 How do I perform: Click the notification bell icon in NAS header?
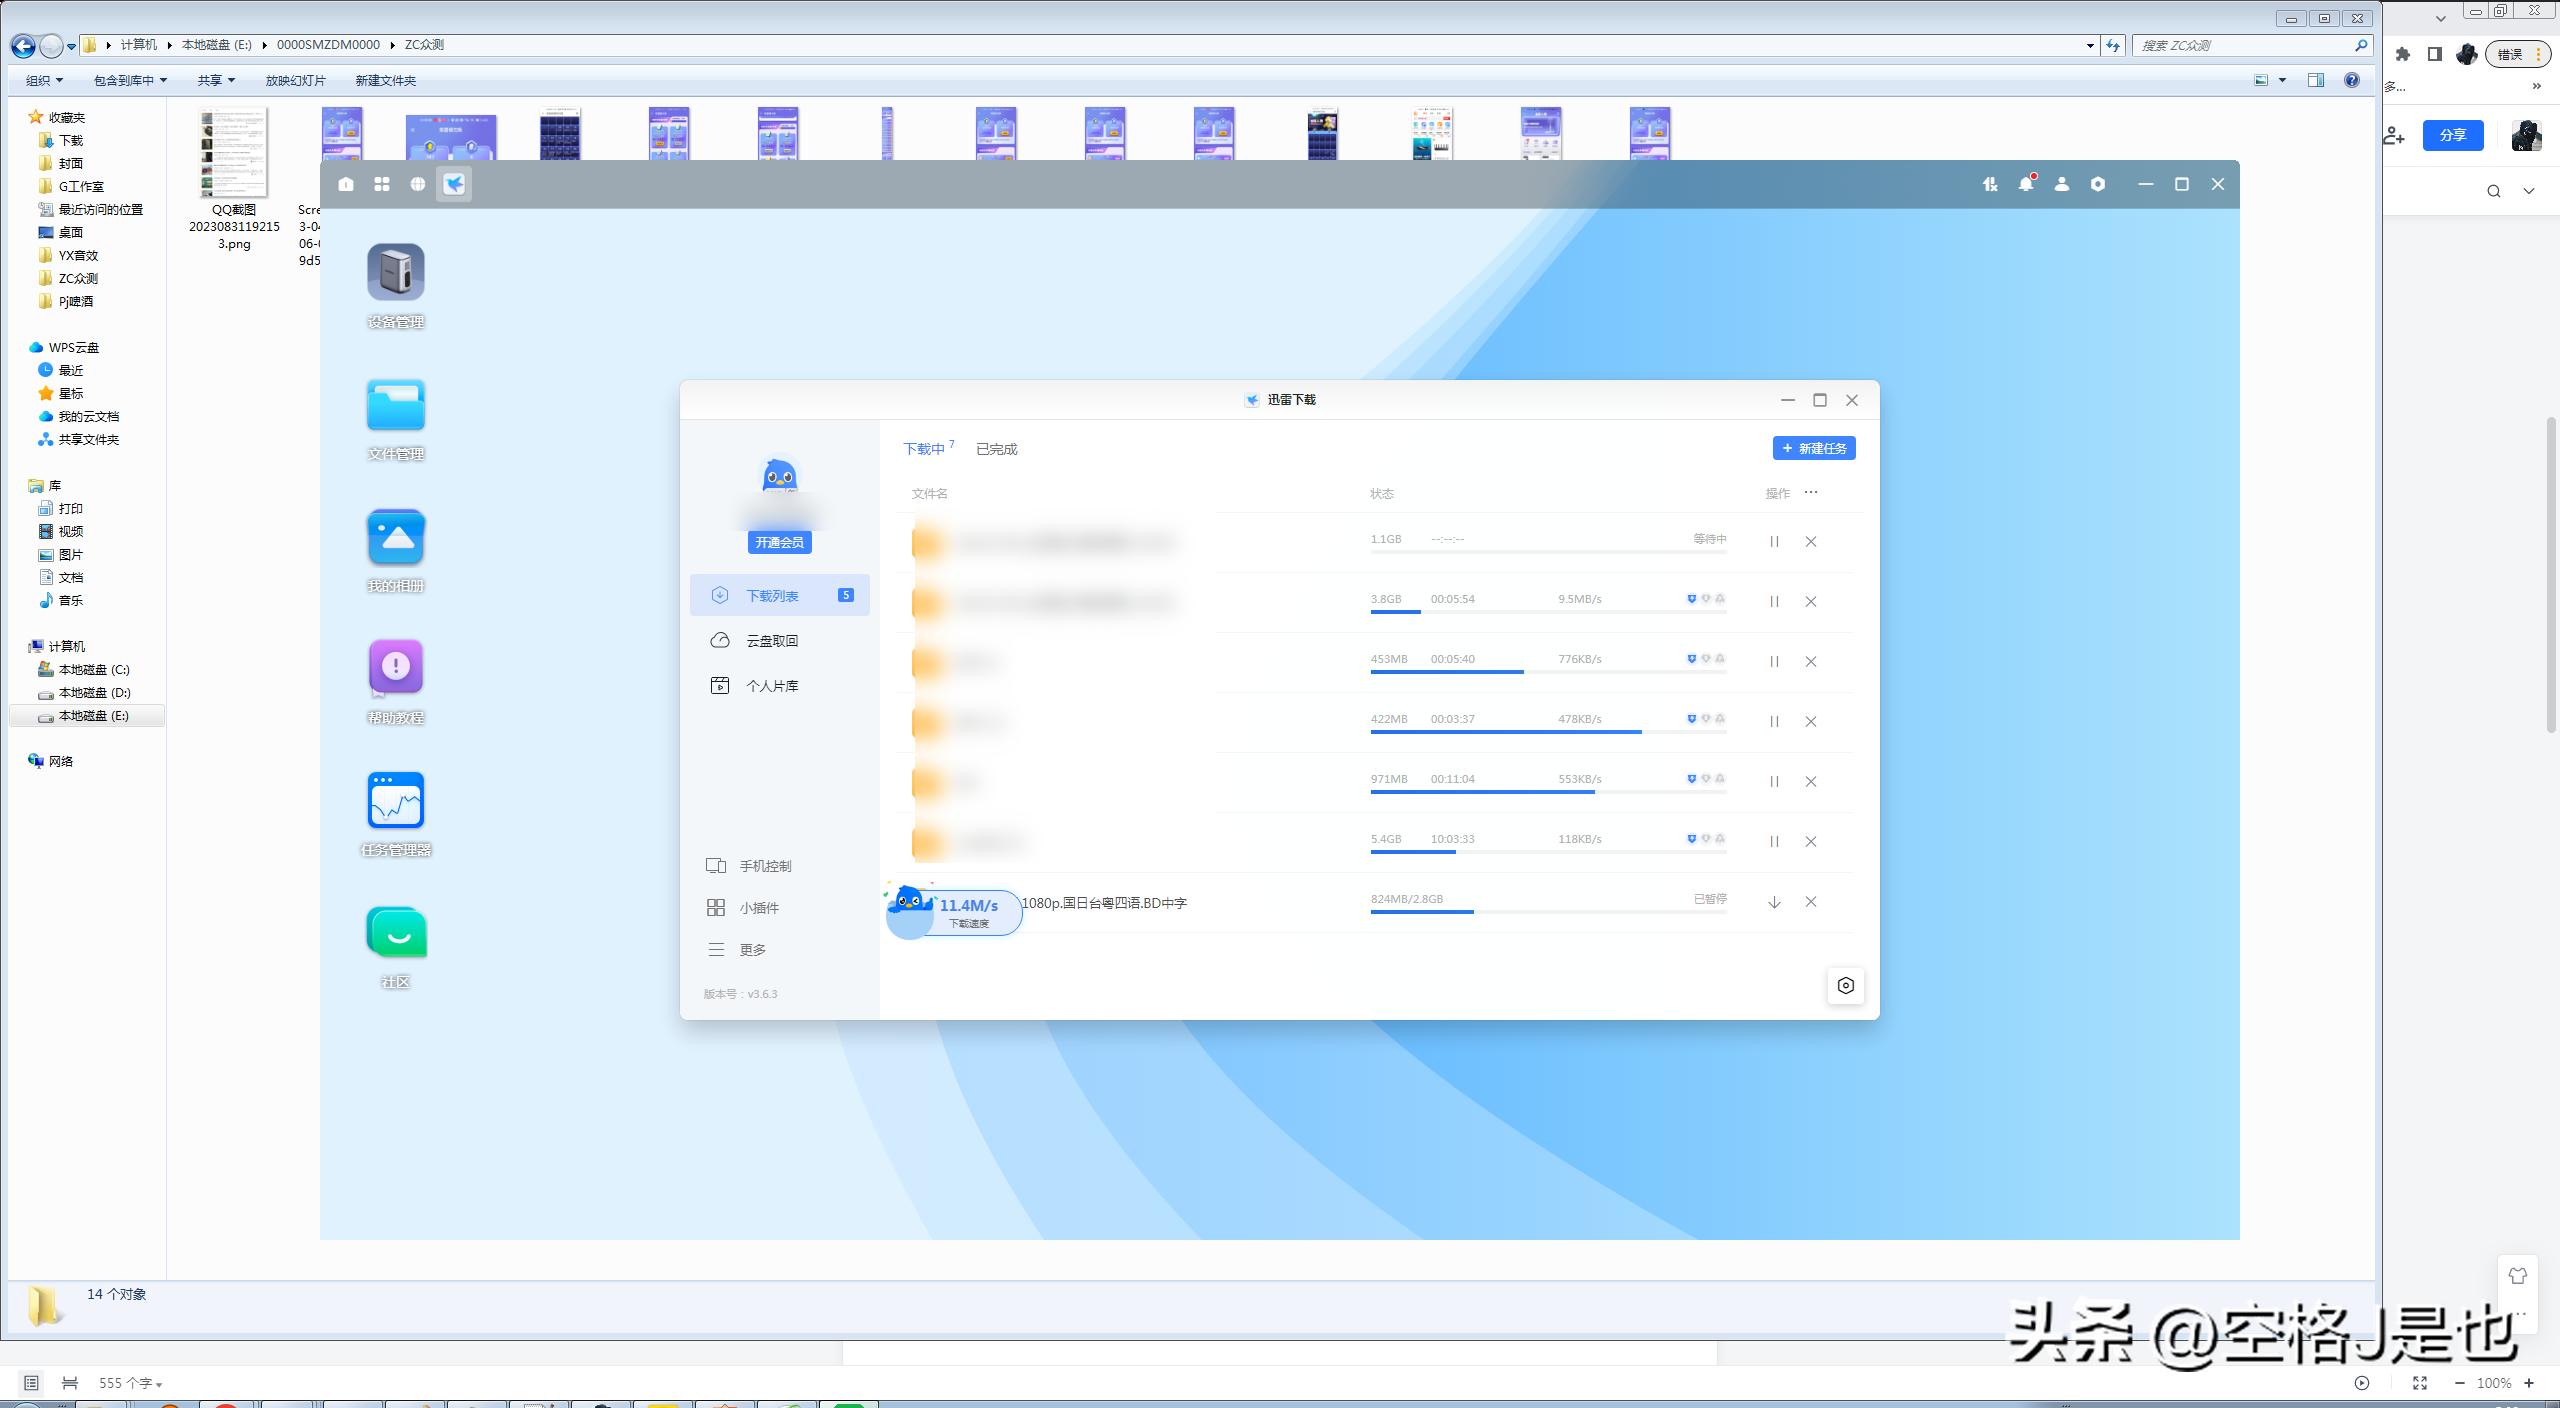(2025, 184)
